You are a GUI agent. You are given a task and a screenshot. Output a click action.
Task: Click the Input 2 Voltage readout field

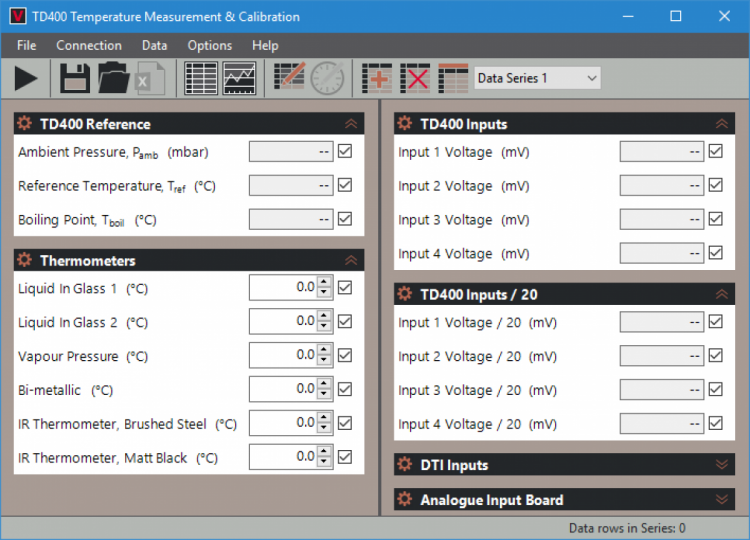click(x=662, y=186)
